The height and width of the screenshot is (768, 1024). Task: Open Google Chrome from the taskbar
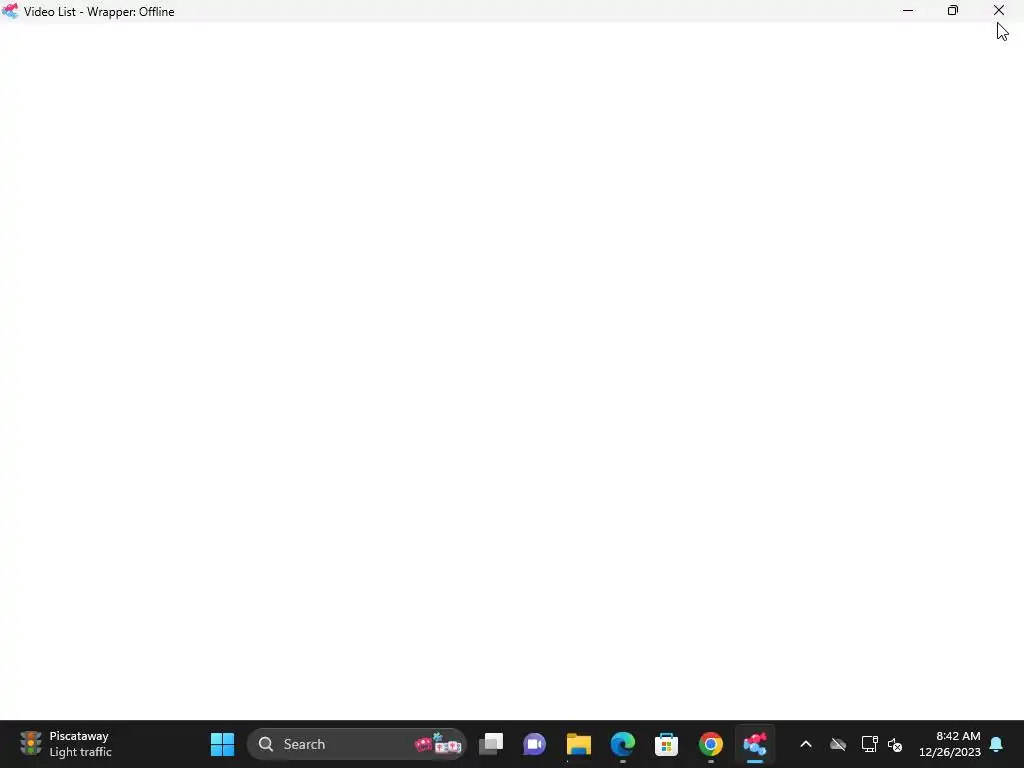[x=711, y=744]
